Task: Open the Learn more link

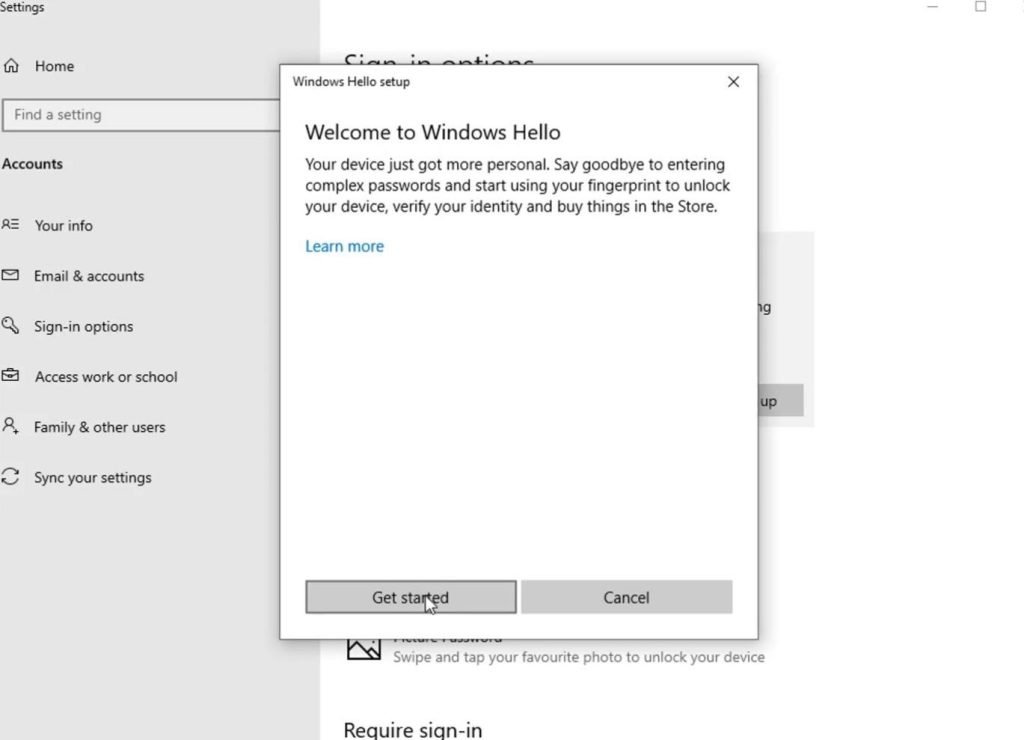Action: (x=344, y=246)
